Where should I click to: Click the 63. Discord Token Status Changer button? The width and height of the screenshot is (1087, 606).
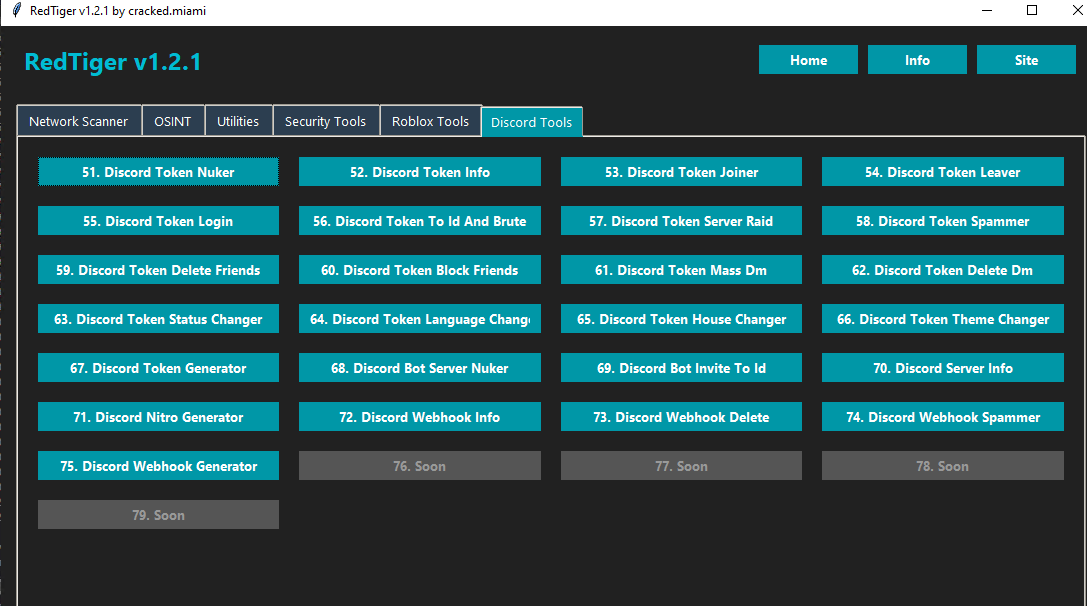[158, 319]
